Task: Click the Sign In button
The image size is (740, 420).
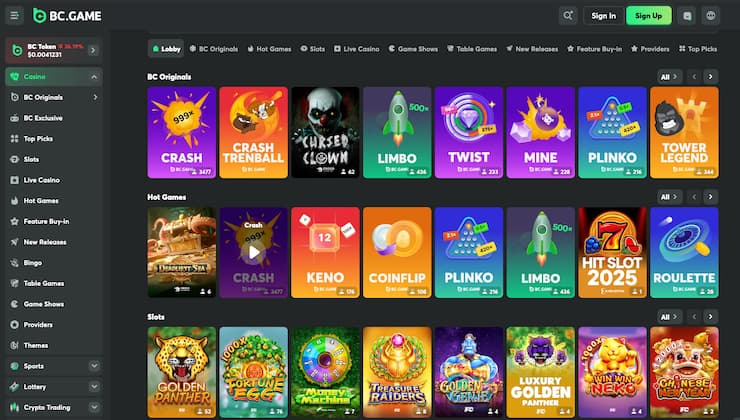Action: tap(604, 16)
